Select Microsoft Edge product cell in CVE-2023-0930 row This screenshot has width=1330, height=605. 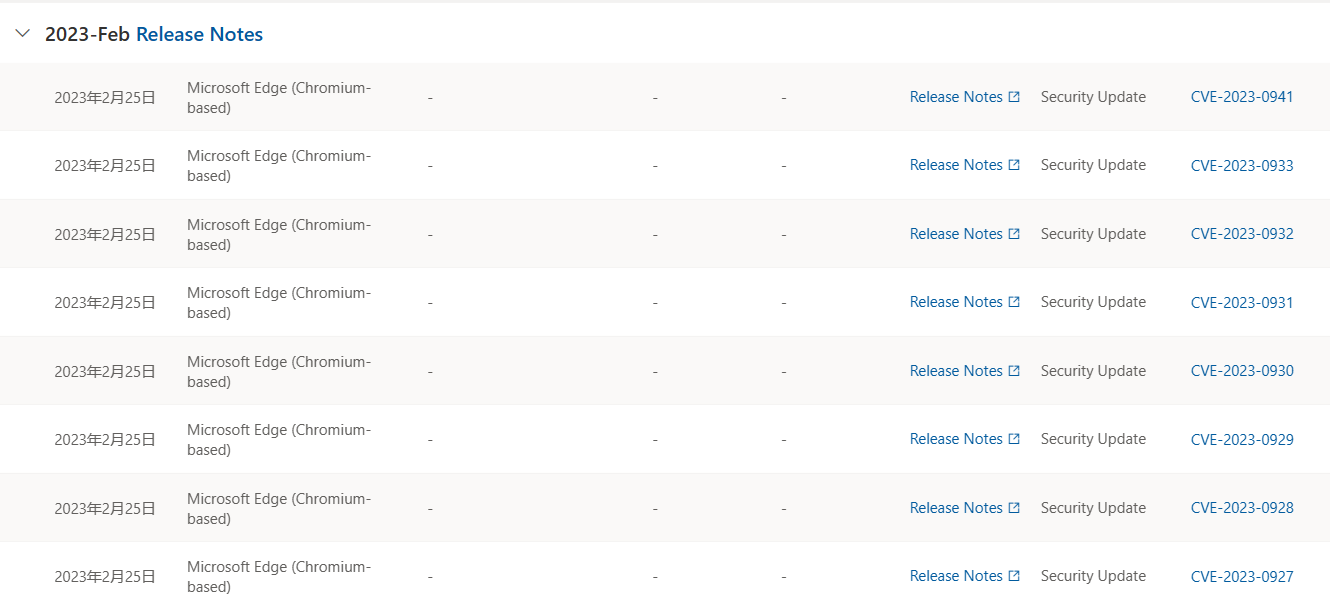pos(278,371)
